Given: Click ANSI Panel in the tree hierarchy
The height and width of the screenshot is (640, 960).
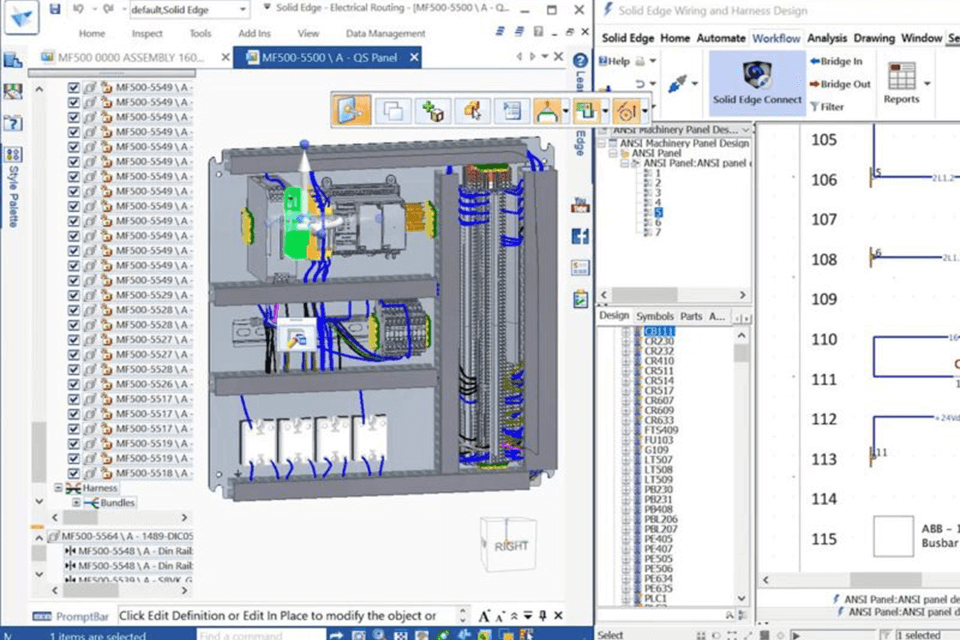Looking at the screenshot, I should (x=658, y=153).
